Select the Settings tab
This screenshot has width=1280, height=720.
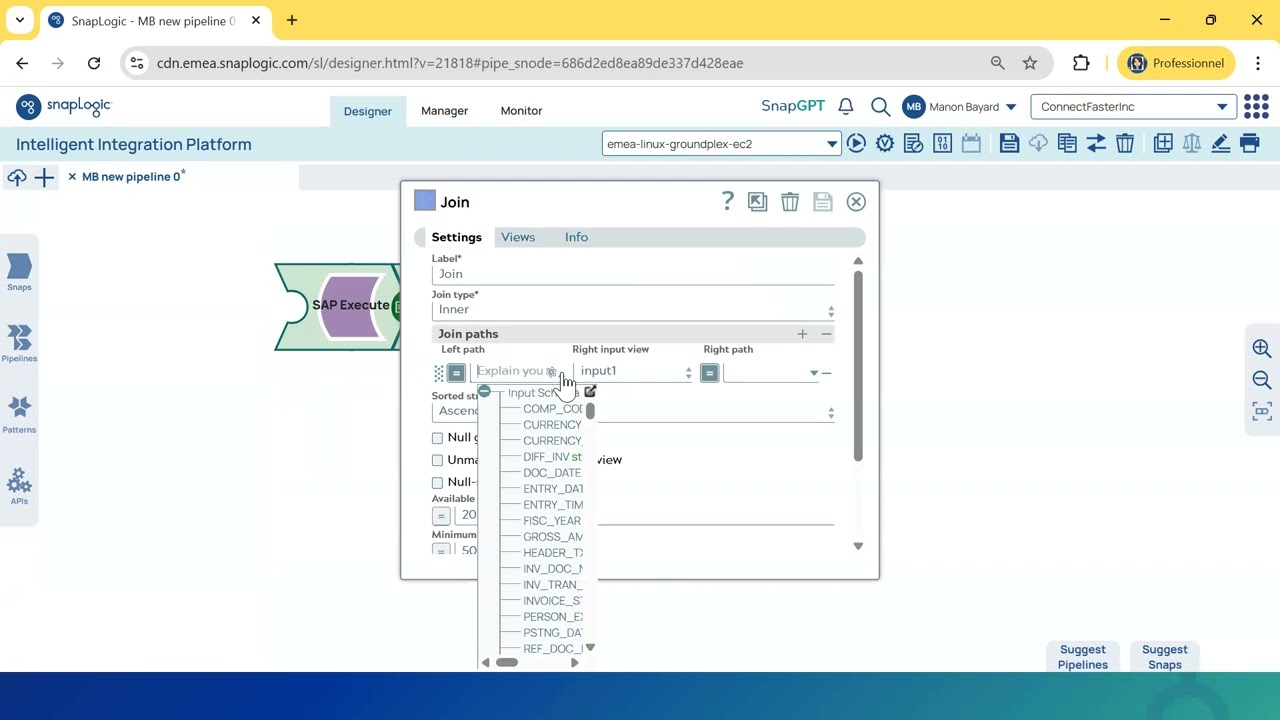(x=456, y=237)
